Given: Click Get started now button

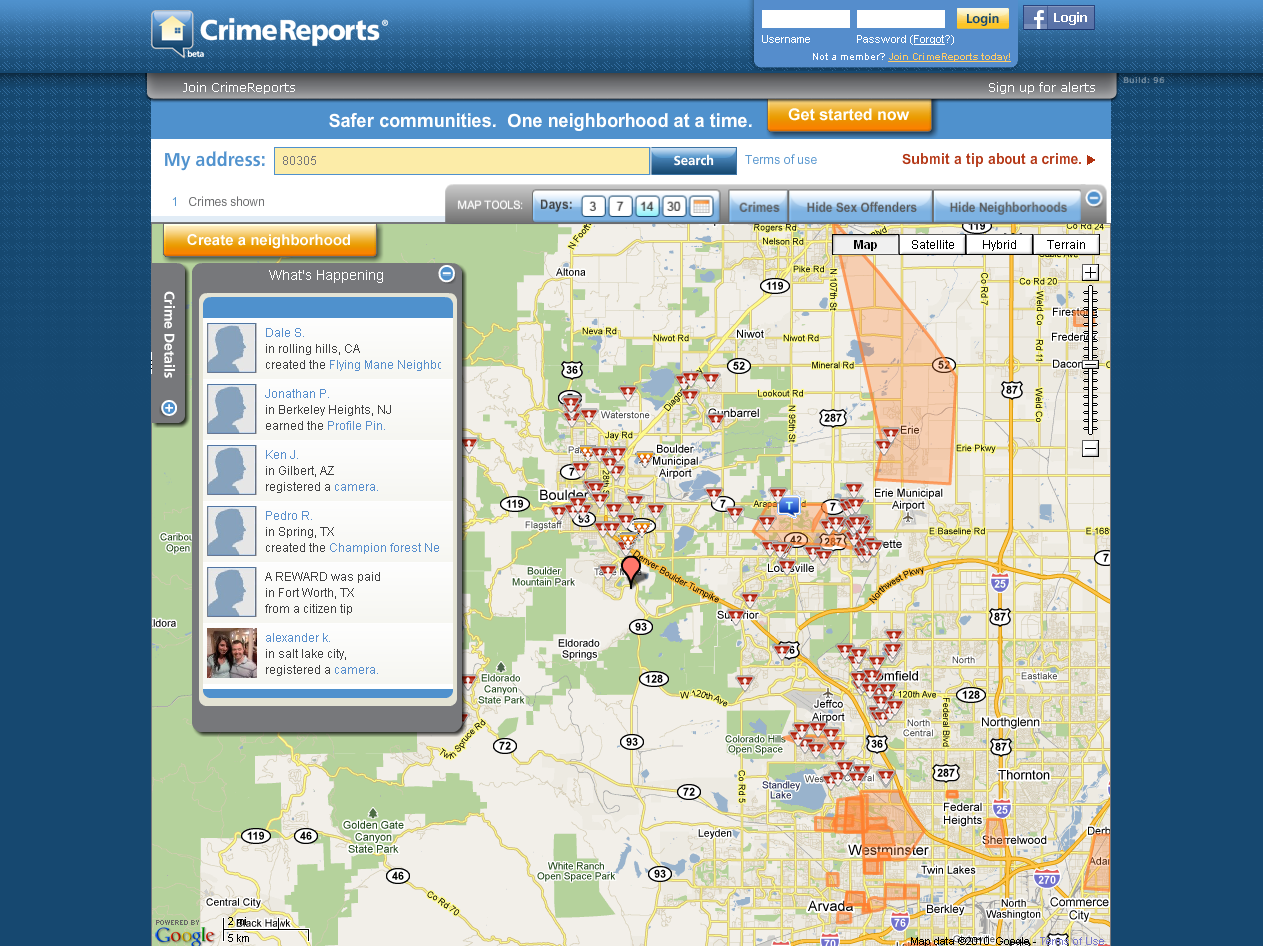Looking at the screenshot, I should tap(849, 115).
